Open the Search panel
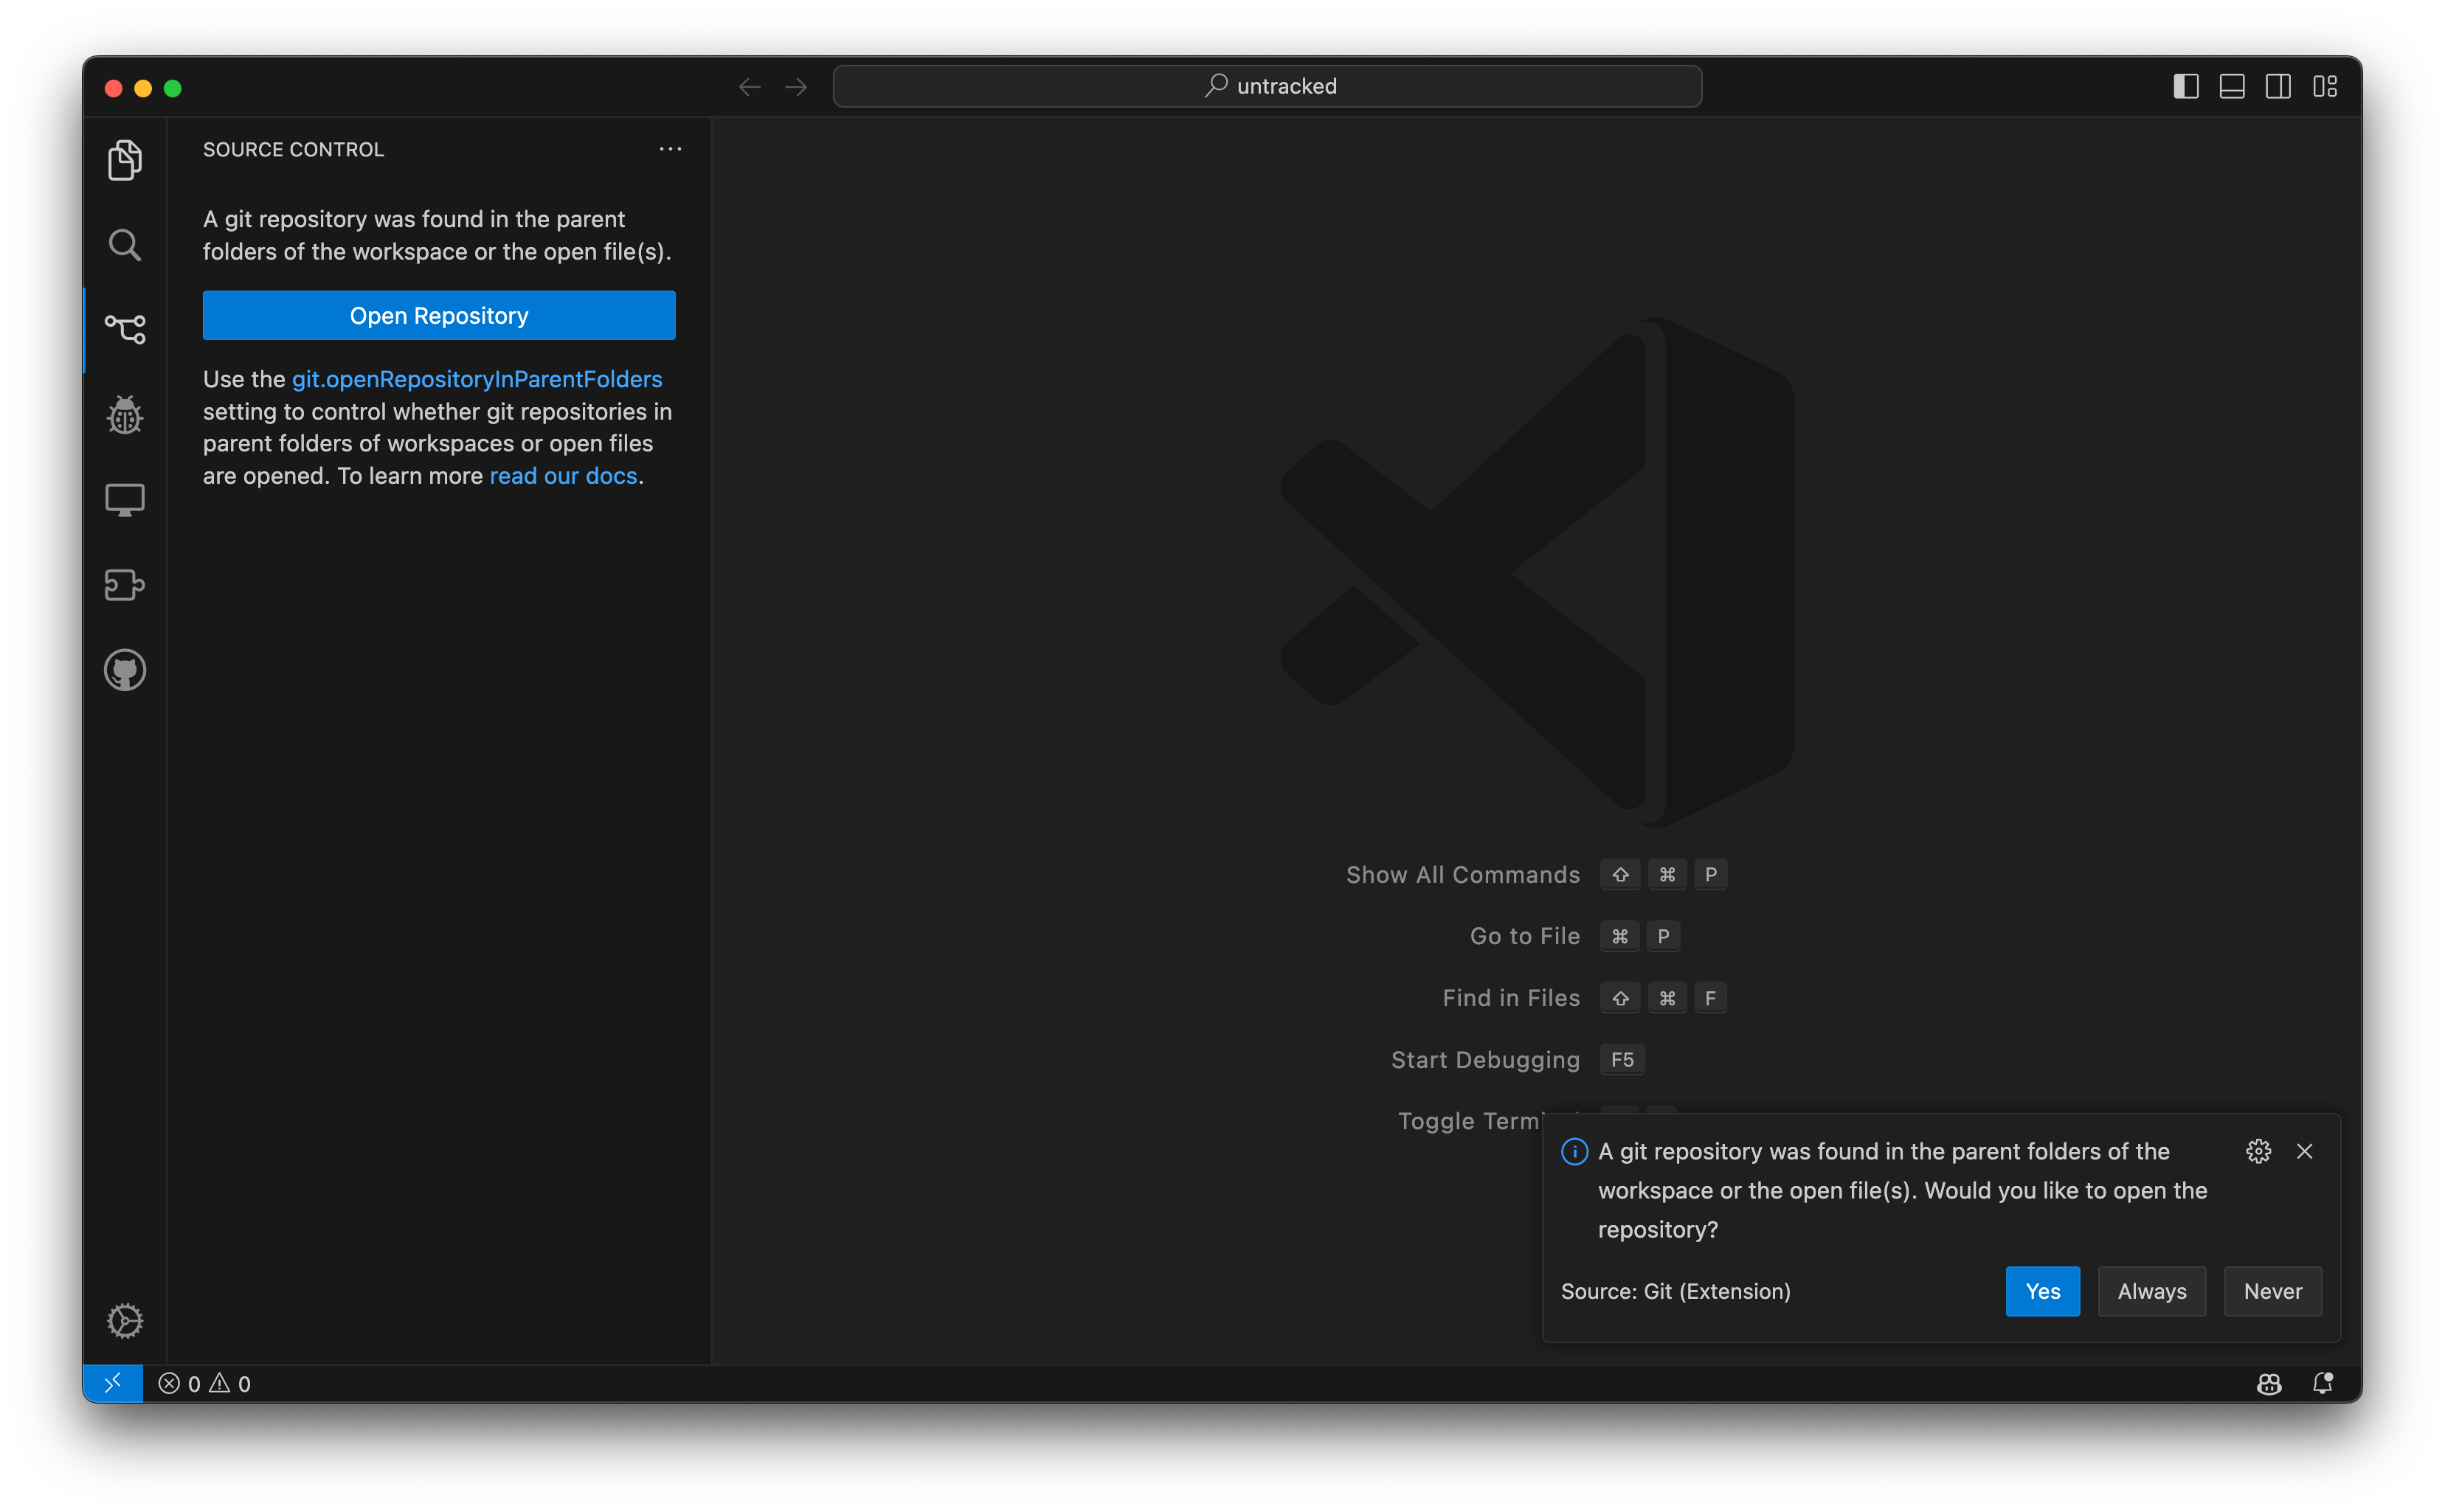The image size is (2445, 1512). click(x=124, y=244)
